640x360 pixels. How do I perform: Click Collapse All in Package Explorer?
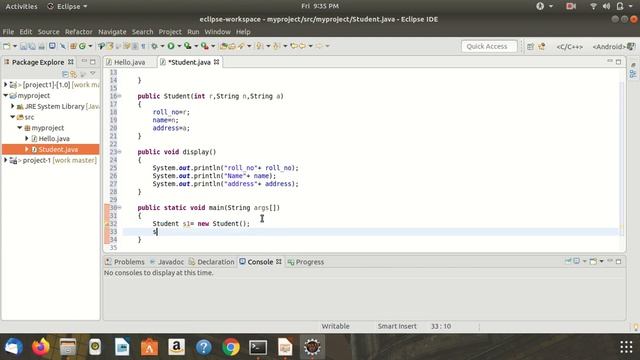coord(65,74)
